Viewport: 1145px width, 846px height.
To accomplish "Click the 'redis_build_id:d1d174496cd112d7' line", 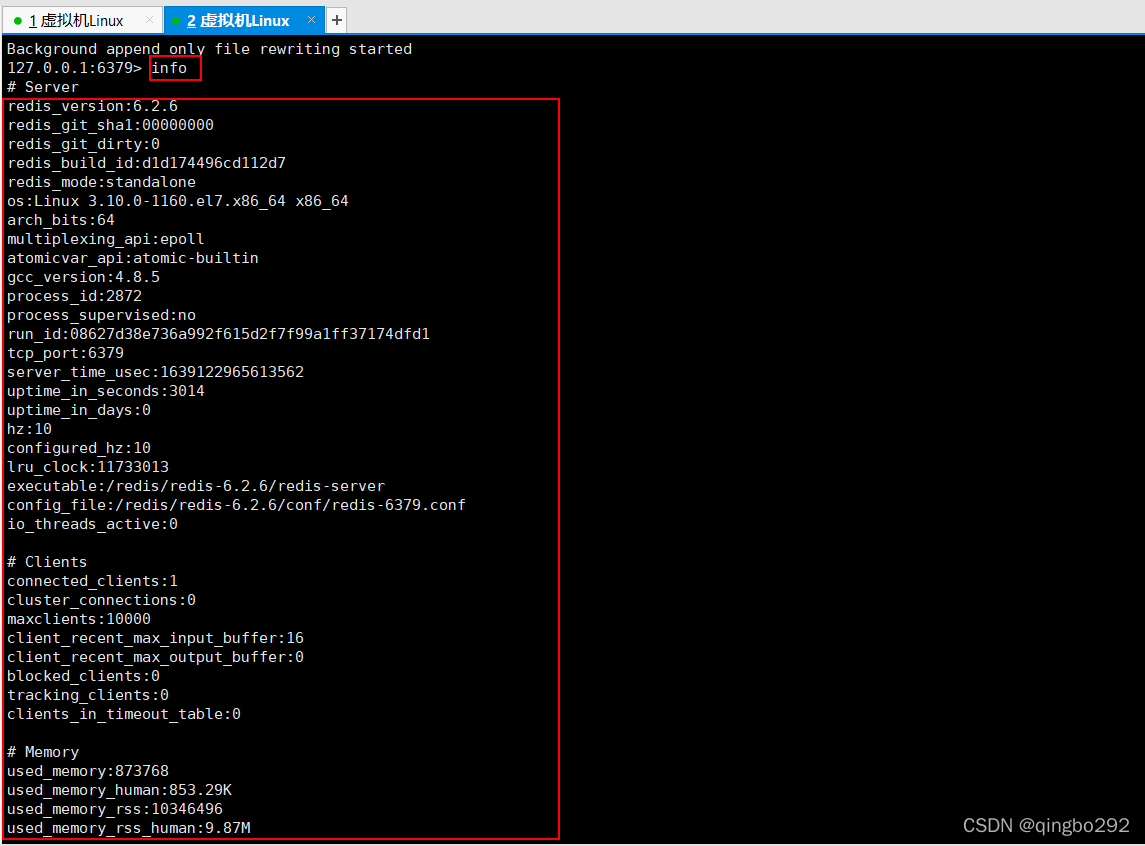I will (147, 163).
